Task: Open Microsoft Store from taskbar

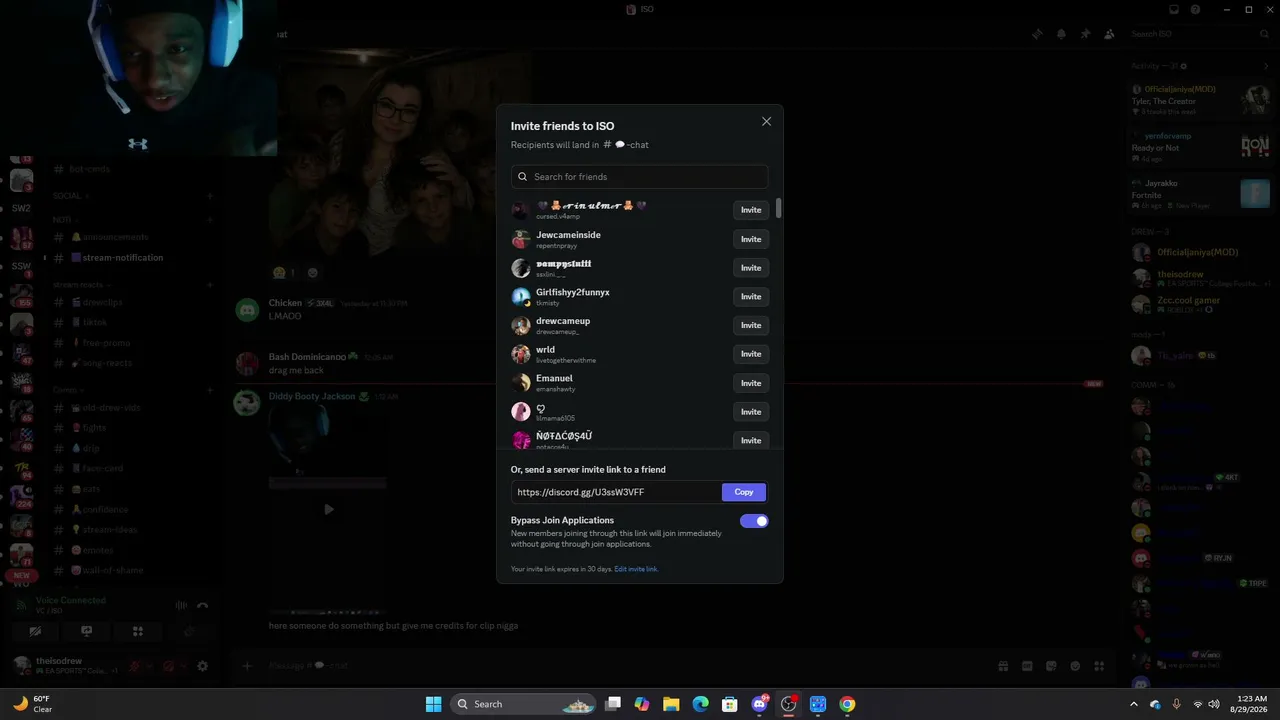Action: [x=730, y=704]
